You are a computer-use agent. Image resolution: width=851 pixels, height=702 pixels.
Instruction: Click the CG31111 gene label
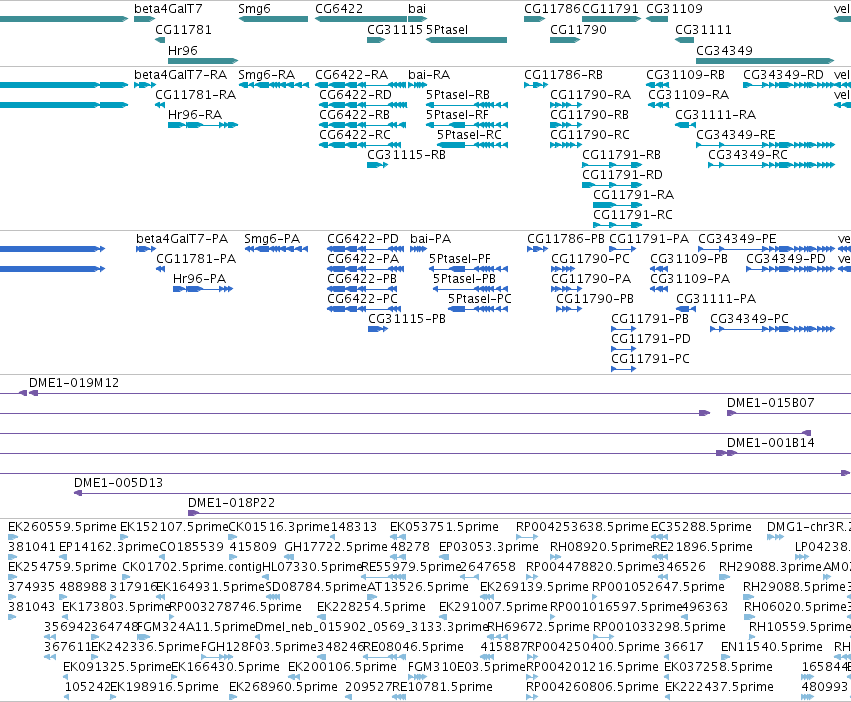click(x=703, y=29)
